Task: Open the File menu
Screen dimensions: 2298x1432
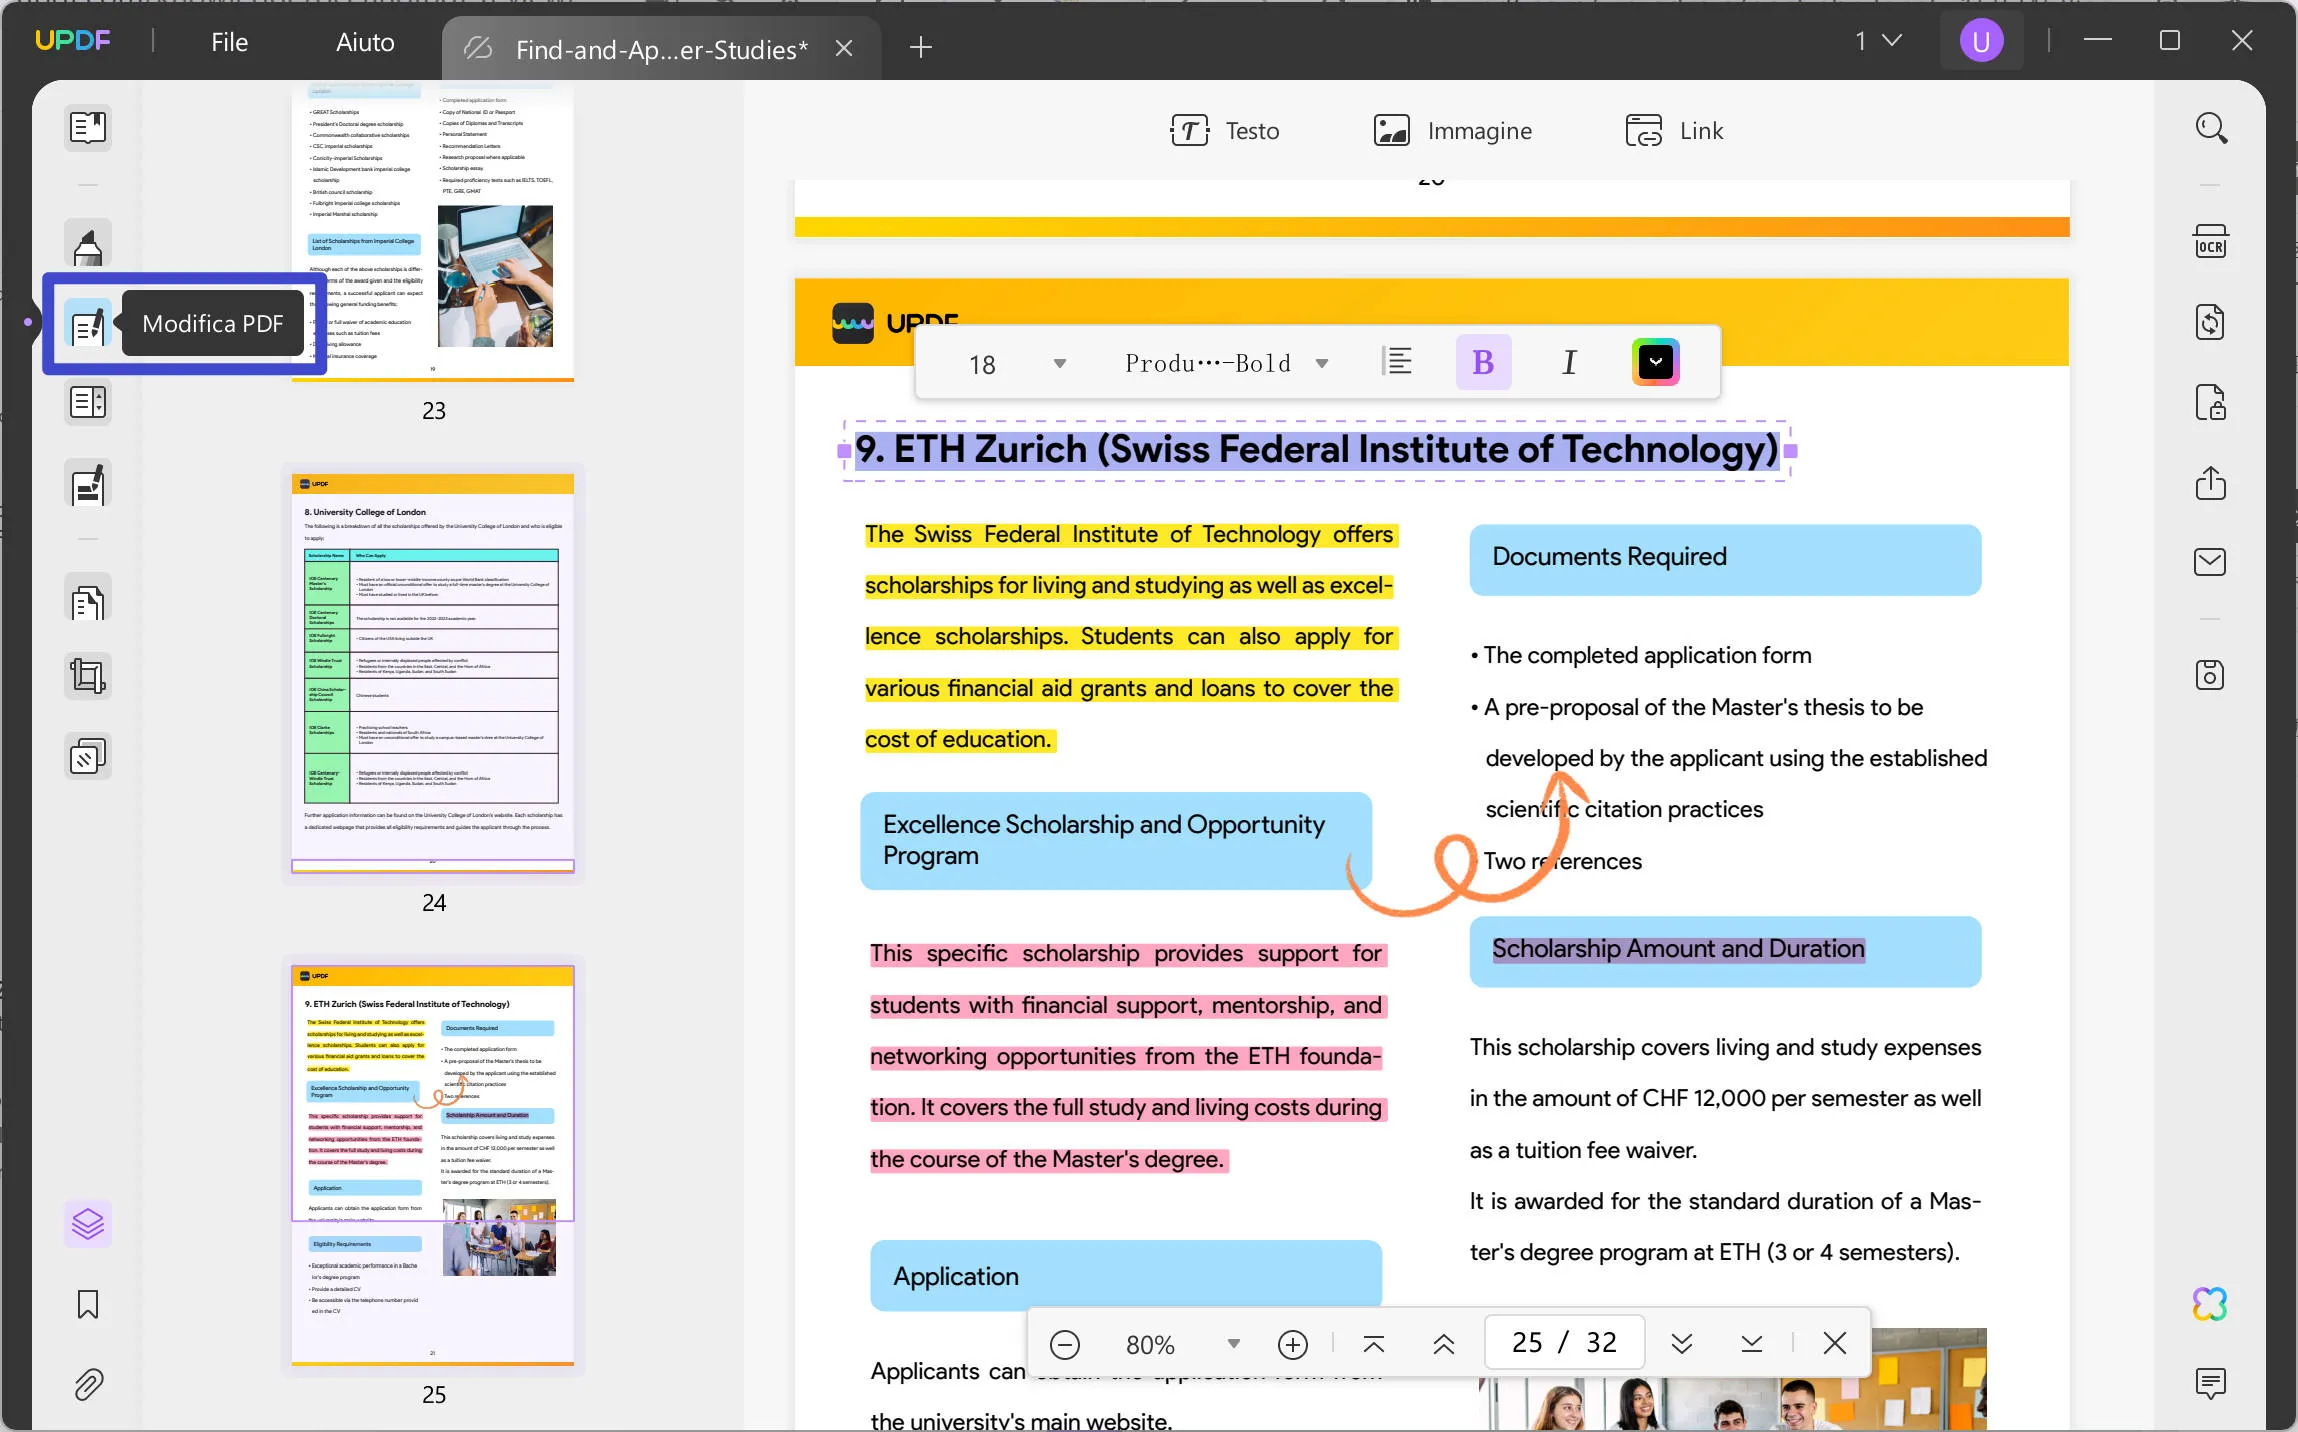Action: [x=229, y=42]
